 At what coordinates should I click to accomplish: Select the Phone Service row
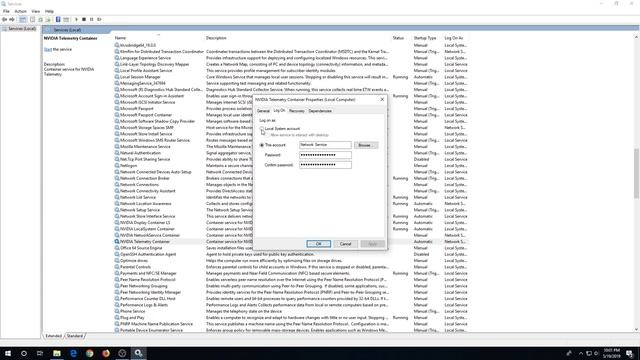(x=291, y=311)
